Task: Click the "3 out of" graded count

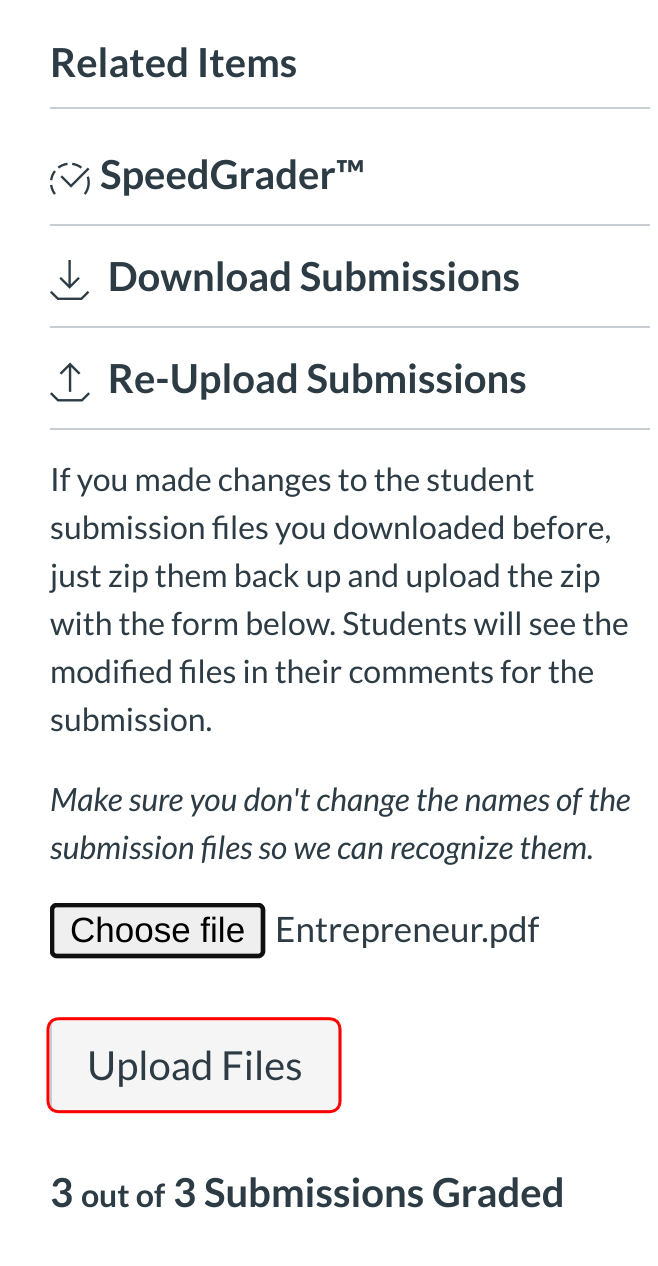Action: tap(108, 1194)
